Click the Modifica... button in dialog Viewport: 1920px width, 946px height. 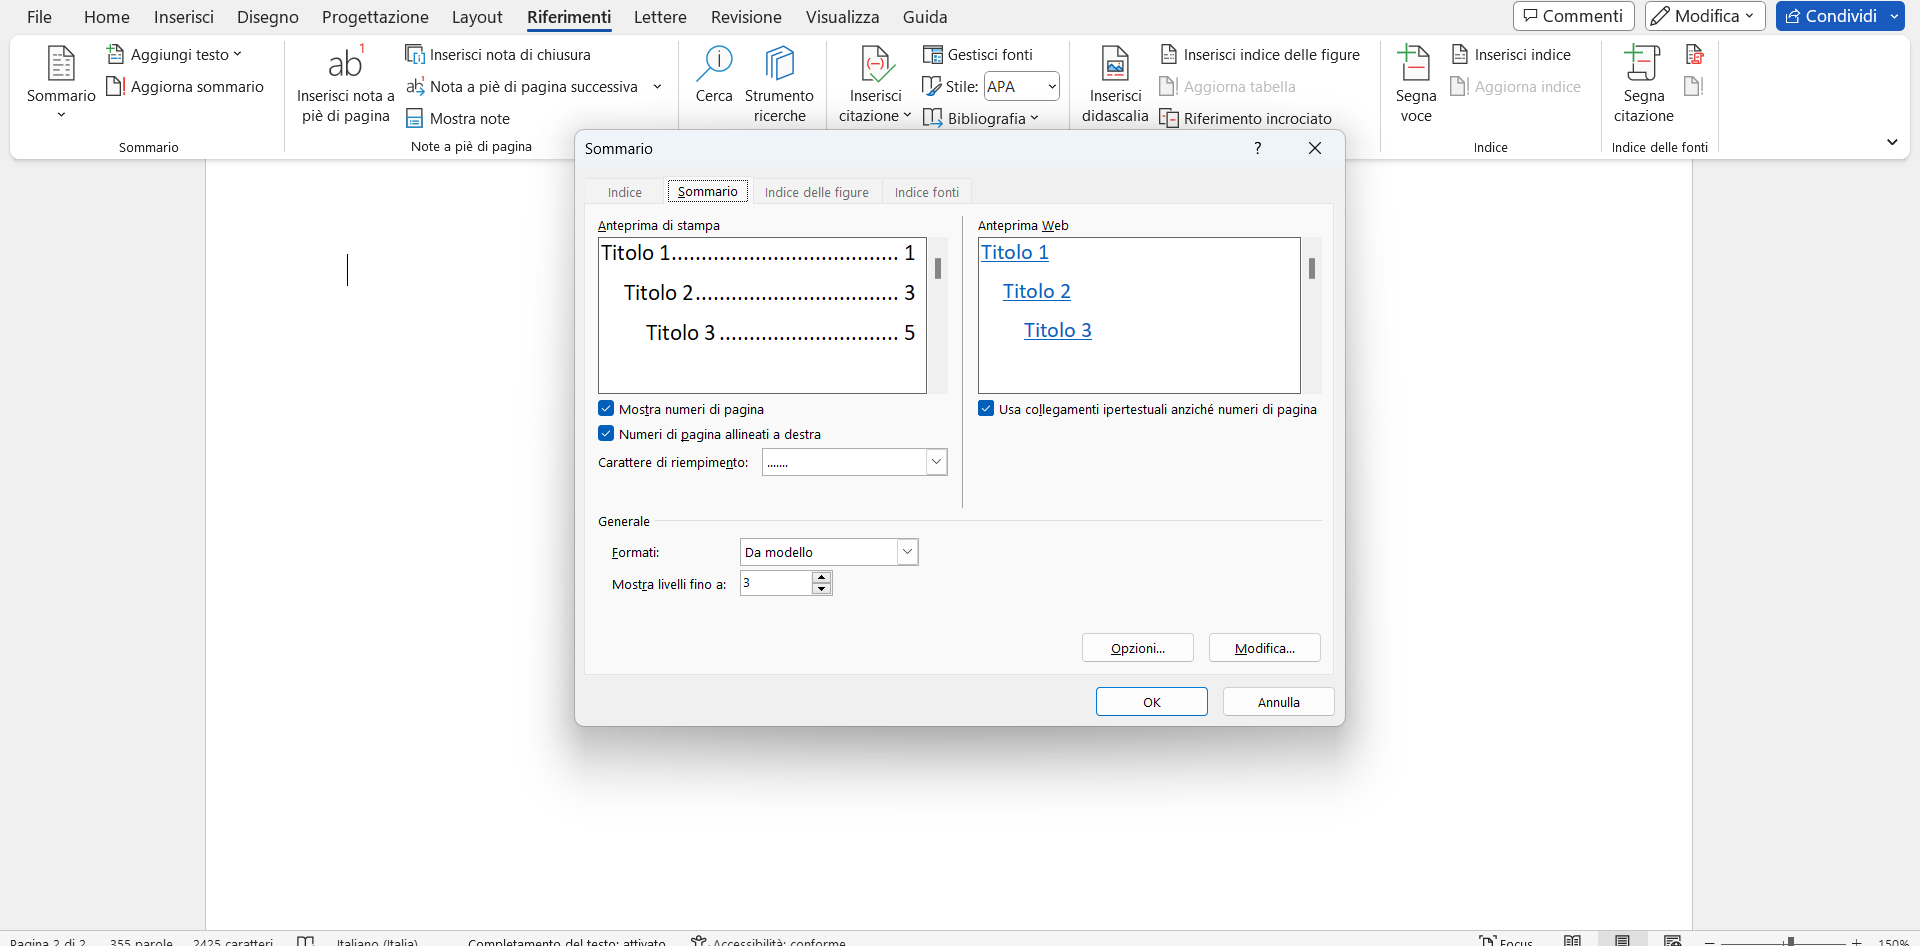point(1264,648)
